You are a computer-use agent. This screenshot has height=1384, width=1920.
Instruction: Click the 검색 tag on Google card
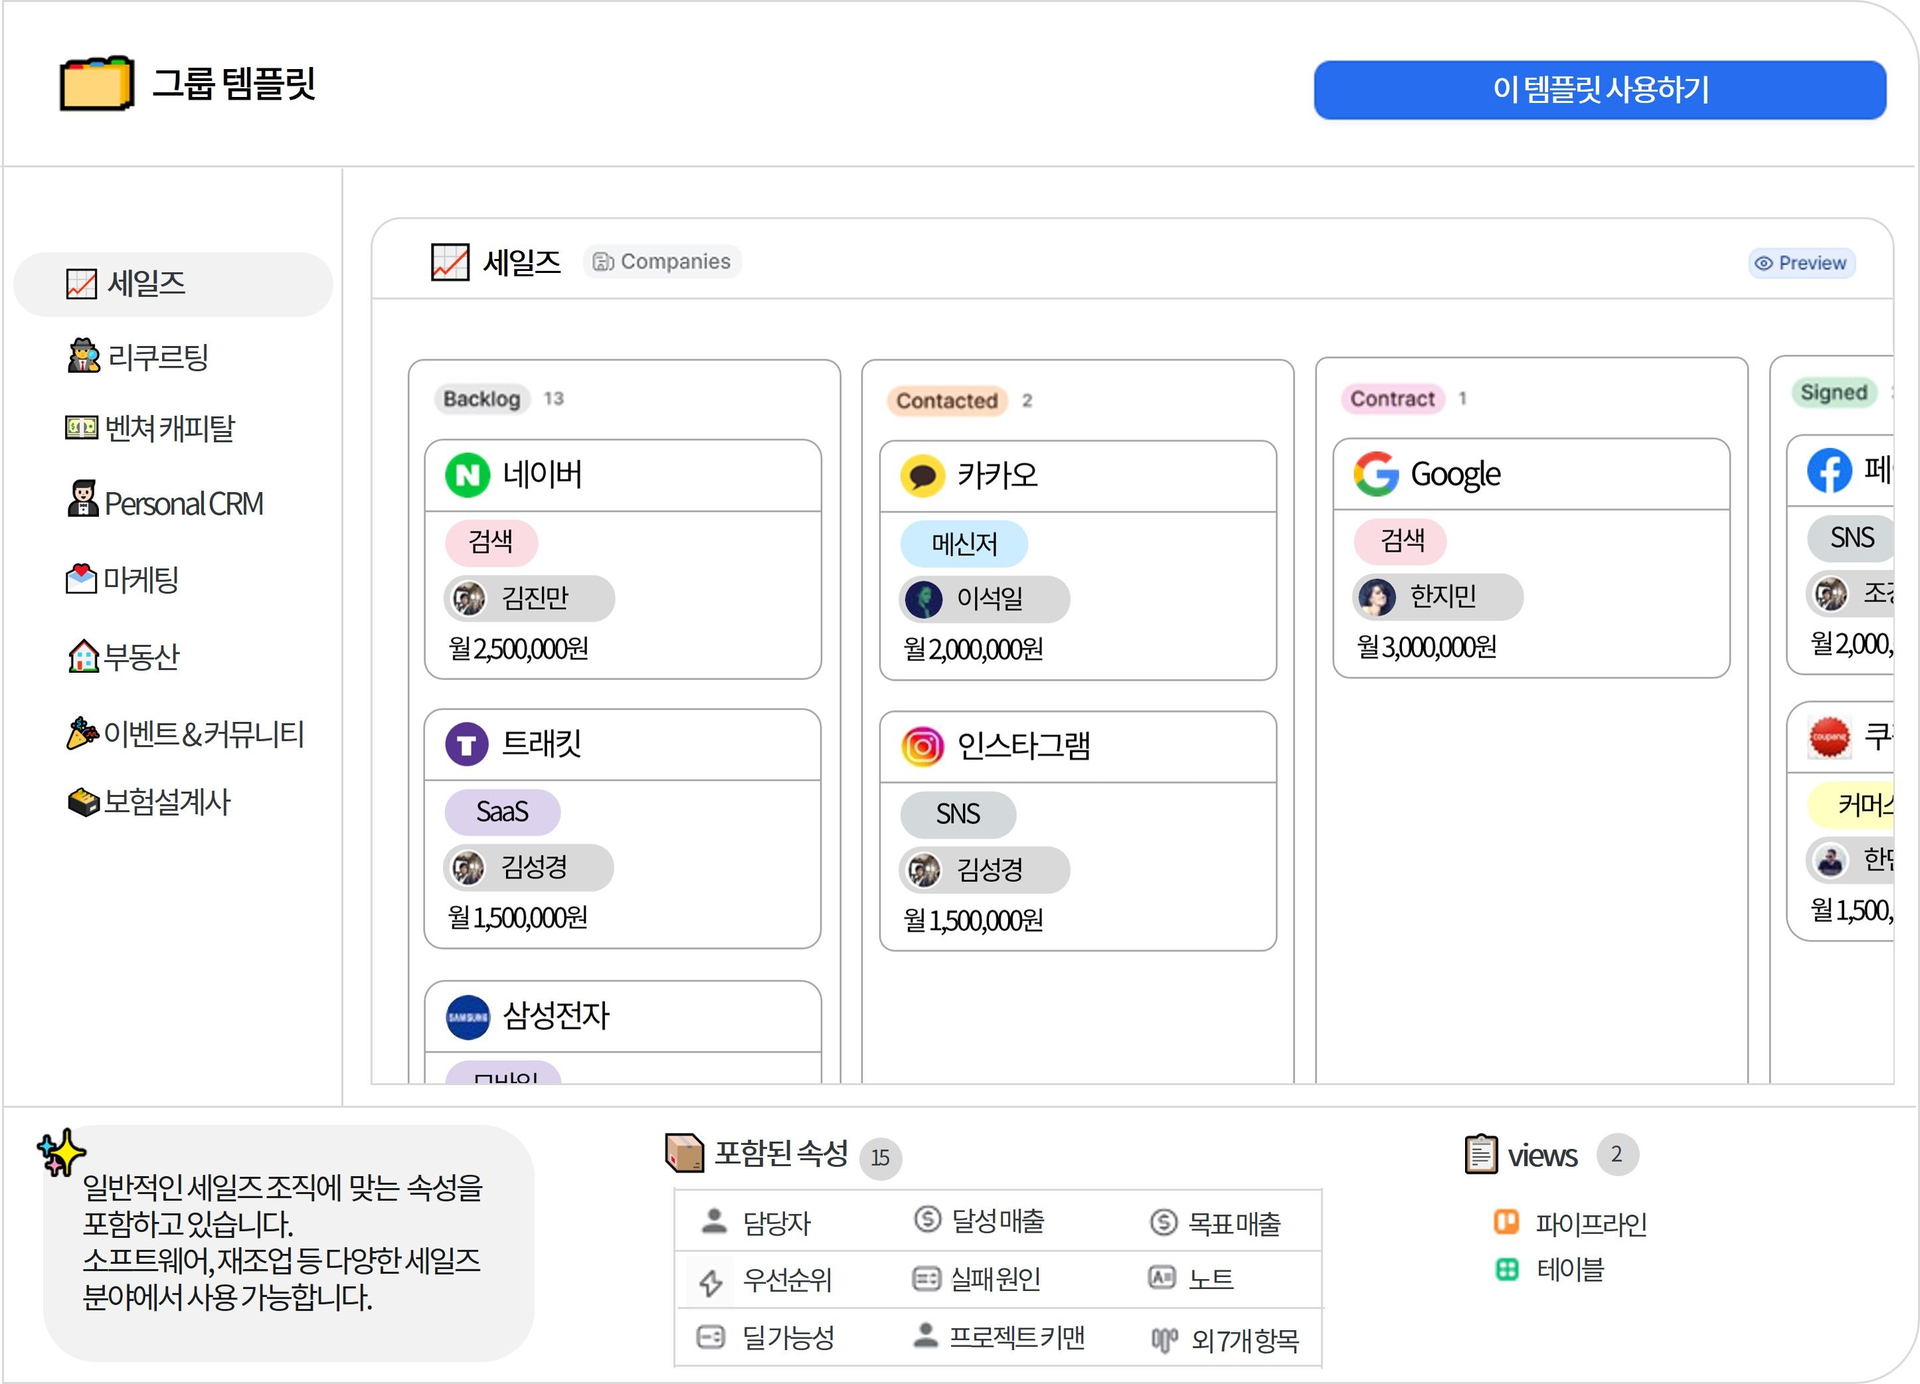pyautogui.click(x=1401, y=541)
